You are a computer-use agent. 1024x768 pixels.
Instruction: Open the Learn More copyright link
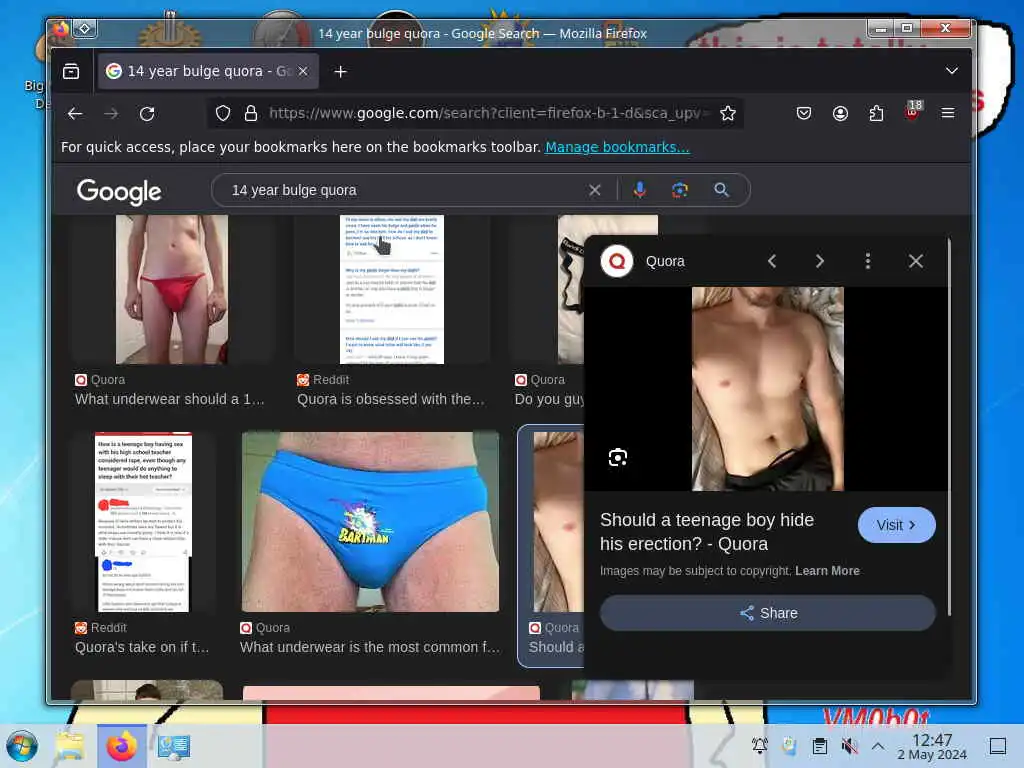827,571
